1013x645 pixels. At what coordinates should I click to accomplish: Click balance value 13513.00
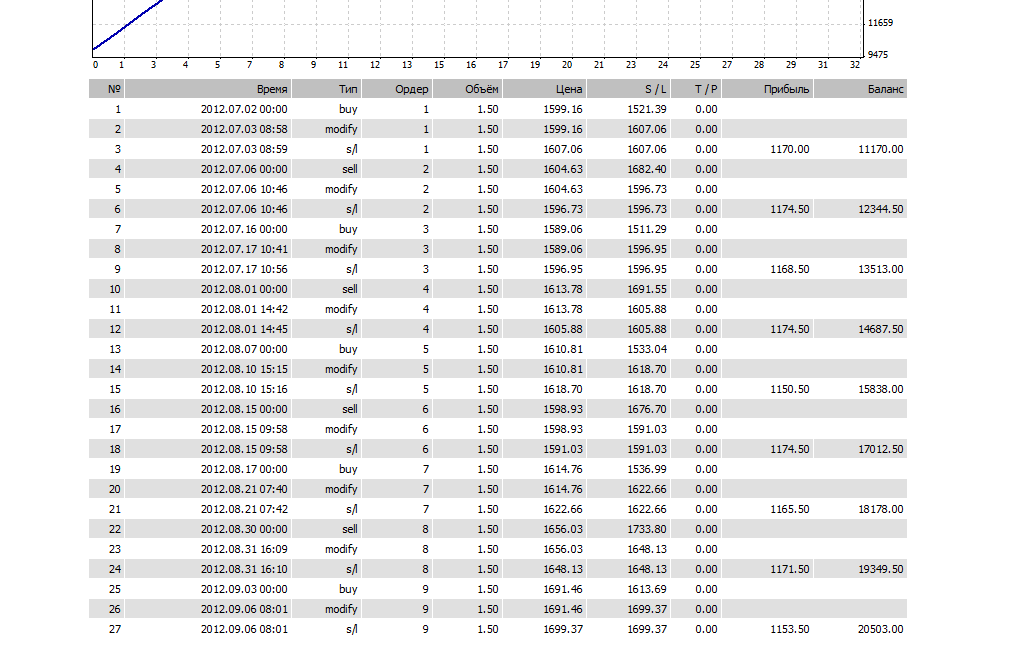(x=881, y=270)
